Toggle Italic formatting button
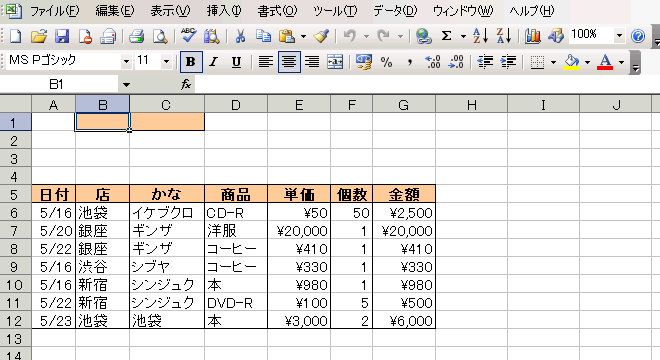660x360 pixels. (213, 62)
